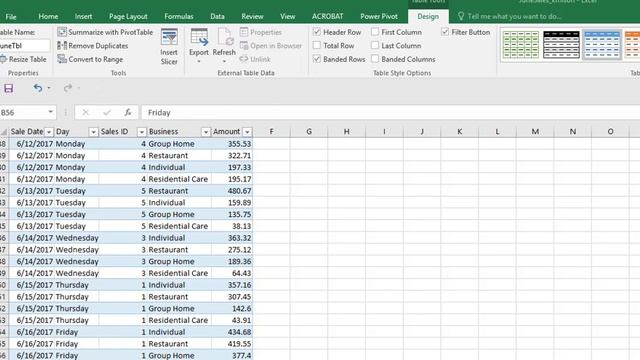Click the Cancel X icon in formula bar
640x360 pixels.
pos(85,112)
